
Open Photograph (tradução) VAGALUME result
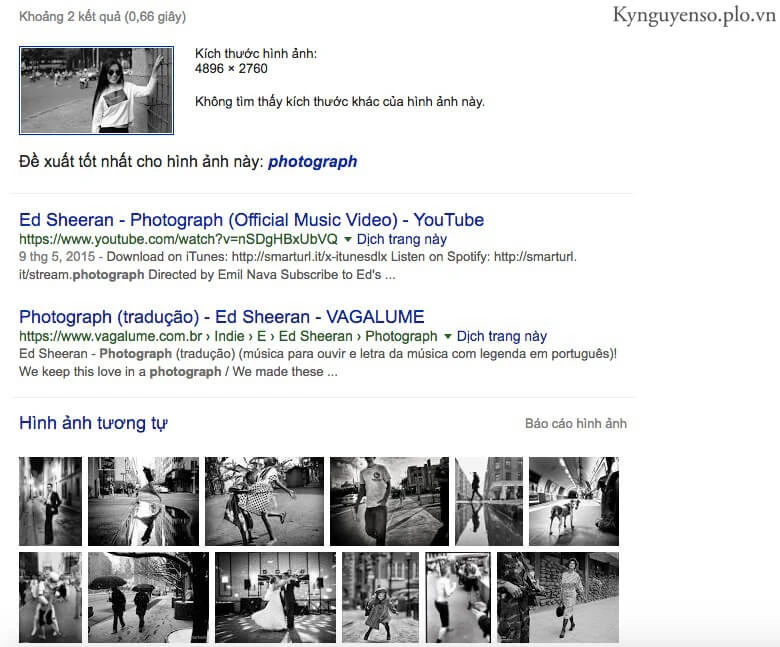[221, 317]
